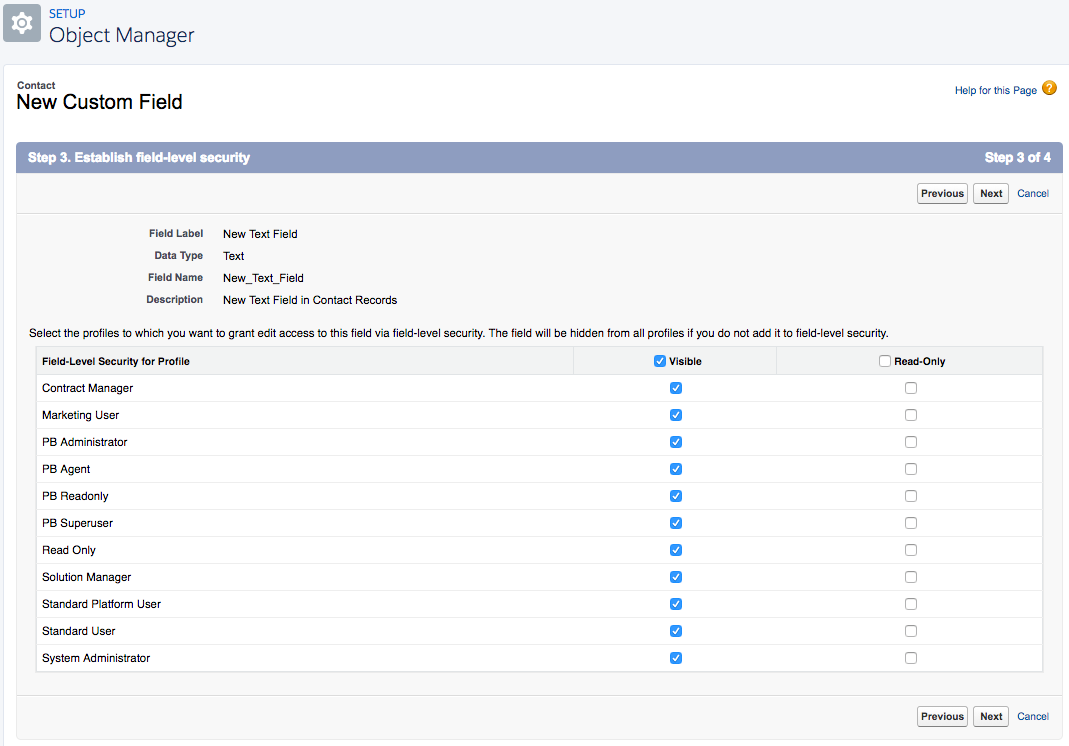This screenshot has height=746, width=1069.
Task: Enable Read-Only for Standard Platform User
Action: 910,603
